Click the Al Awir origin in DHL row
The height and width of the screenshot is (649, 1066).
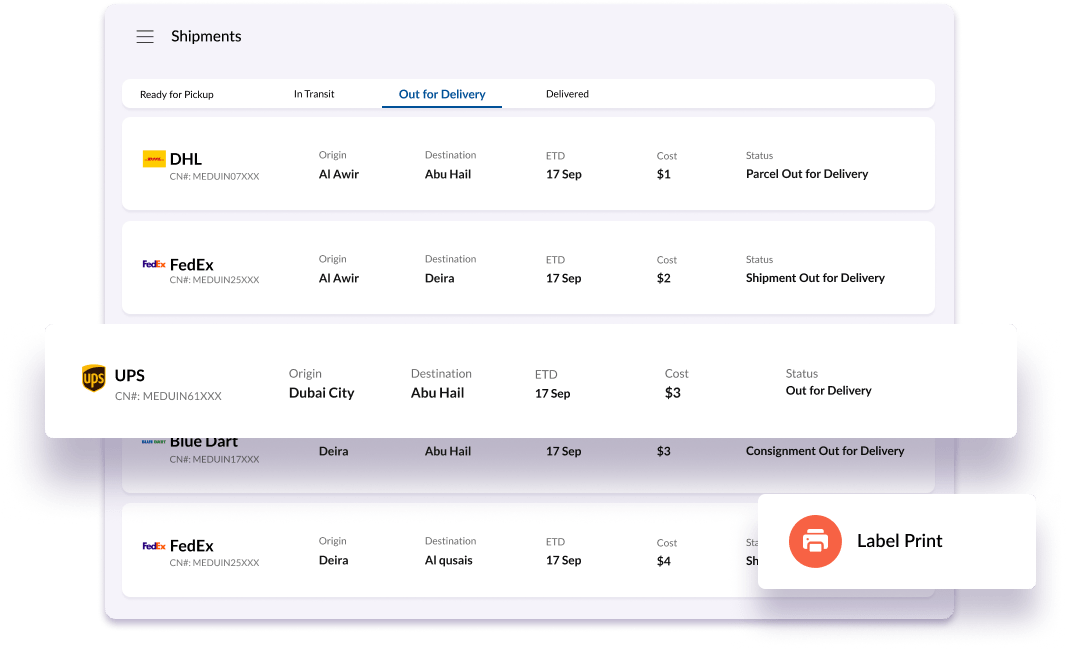(x=339, y=174)
